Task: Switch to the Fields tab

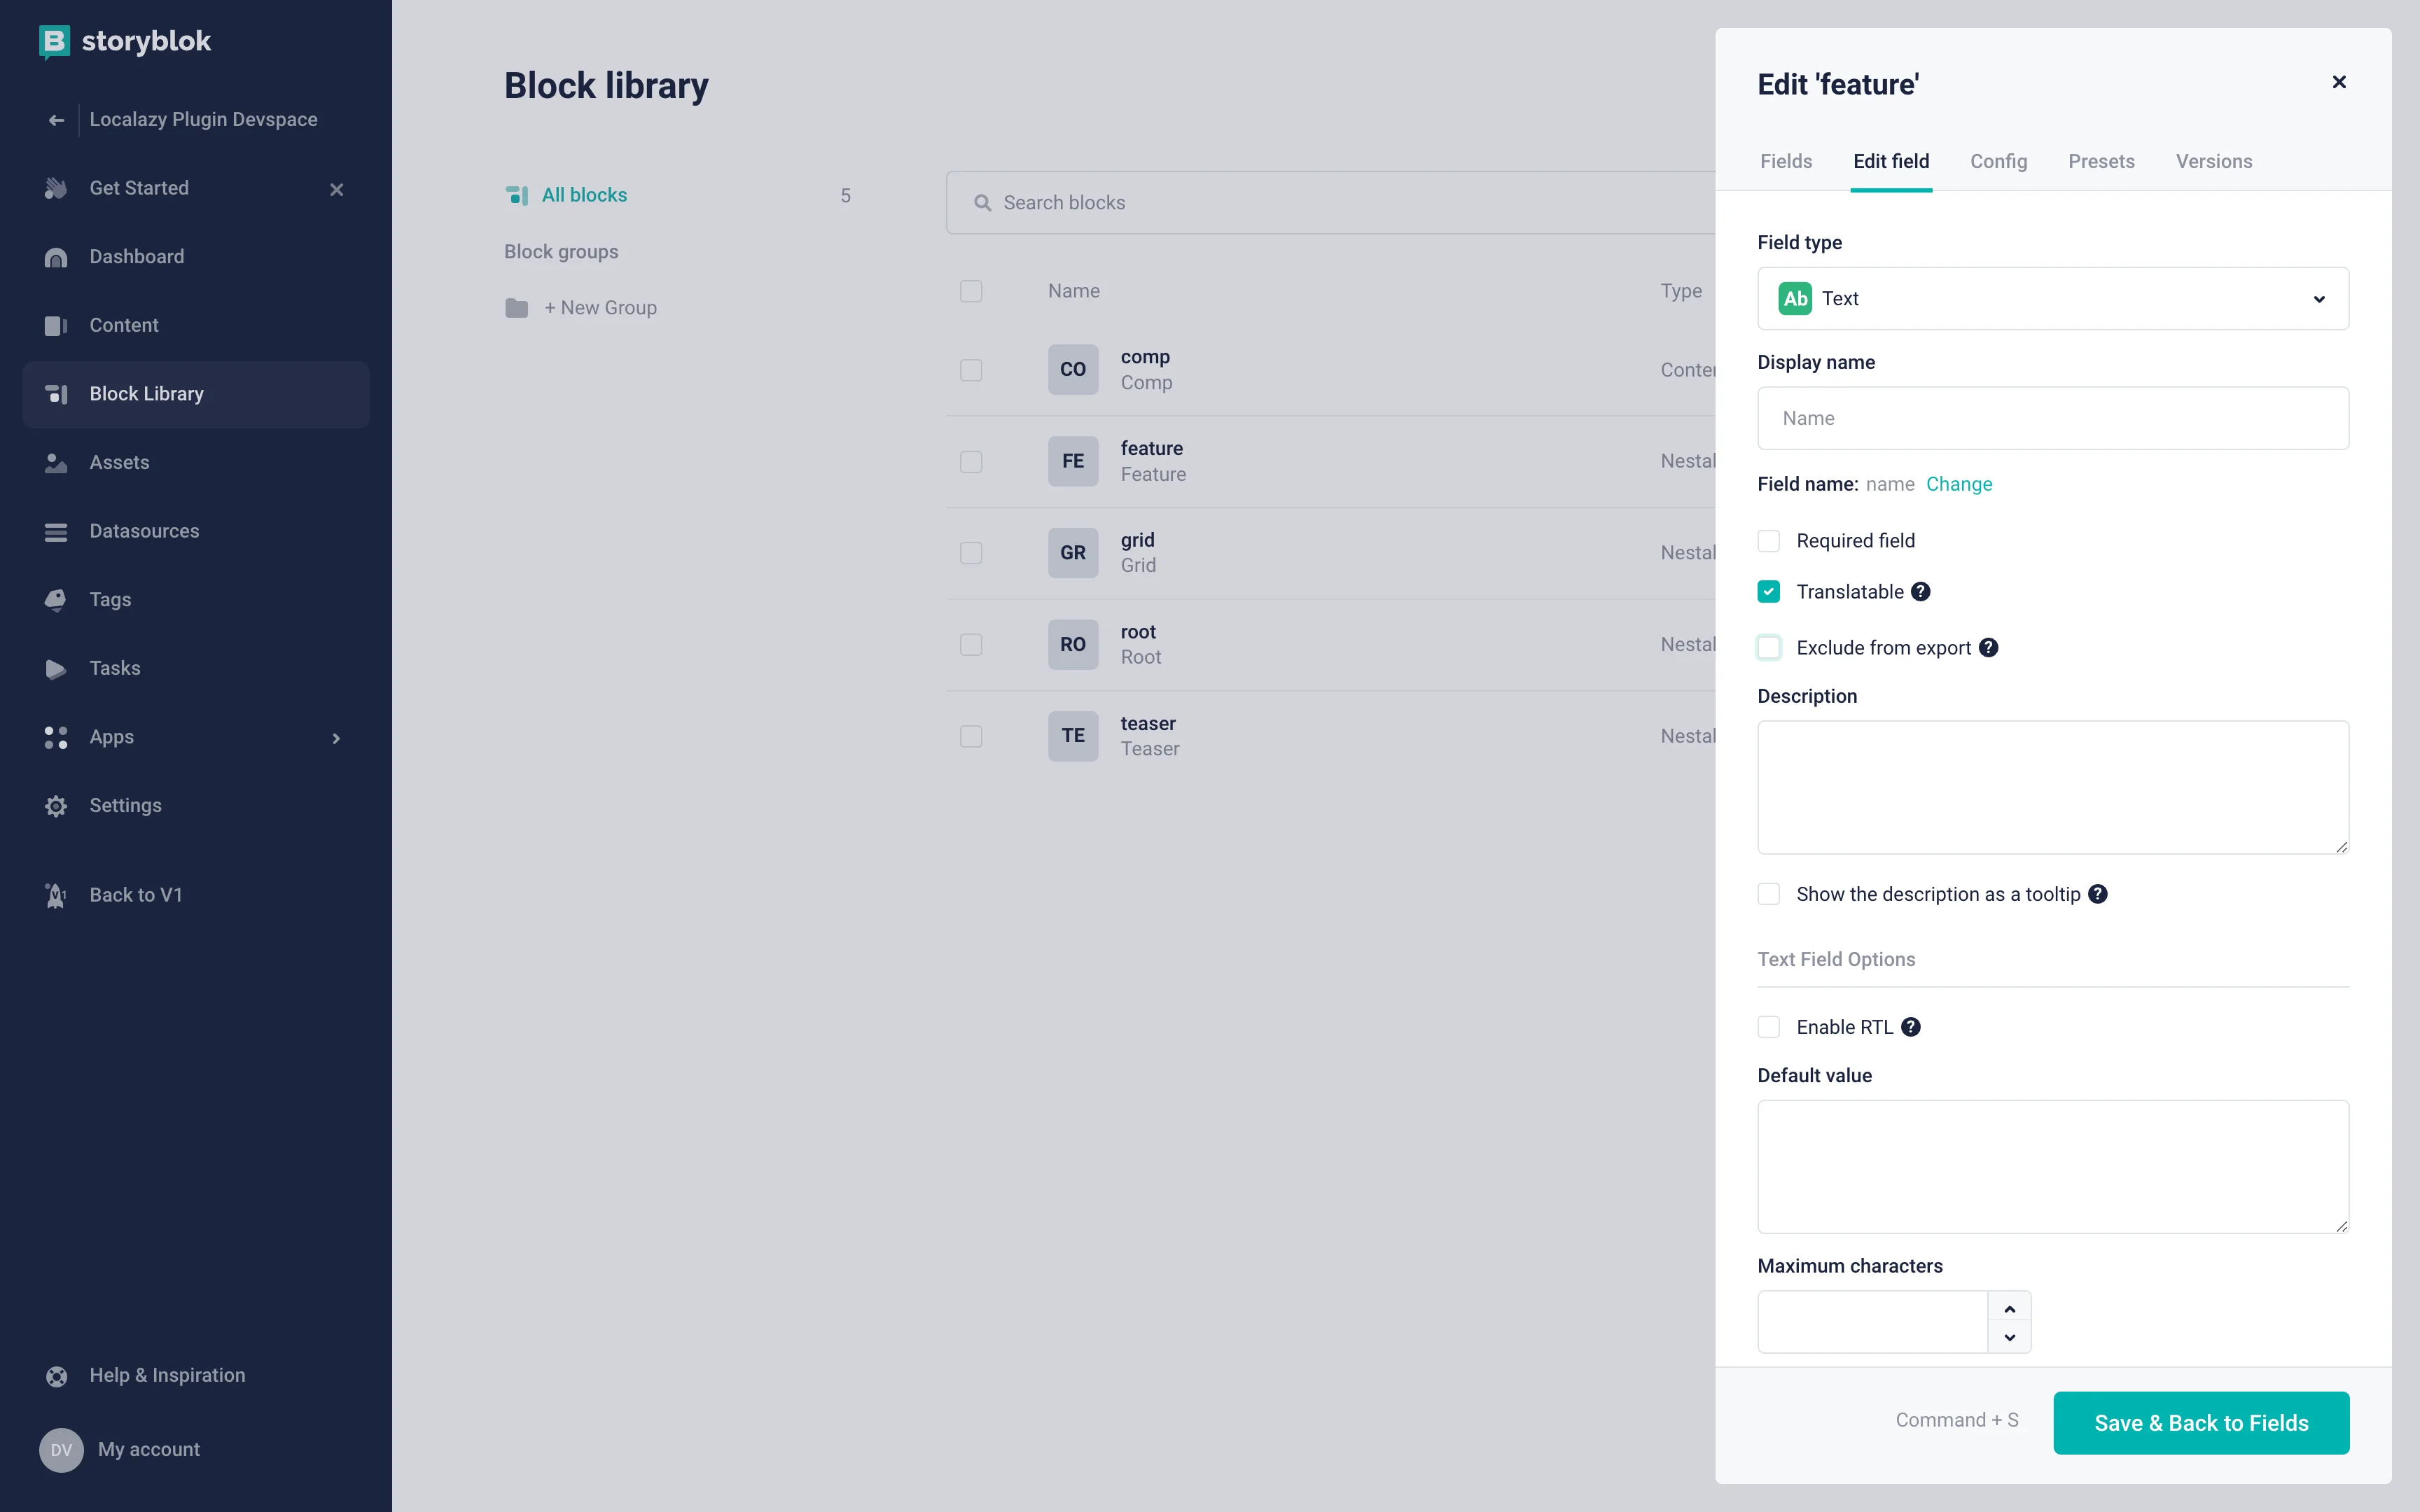Action: [x=1786, y=162]
